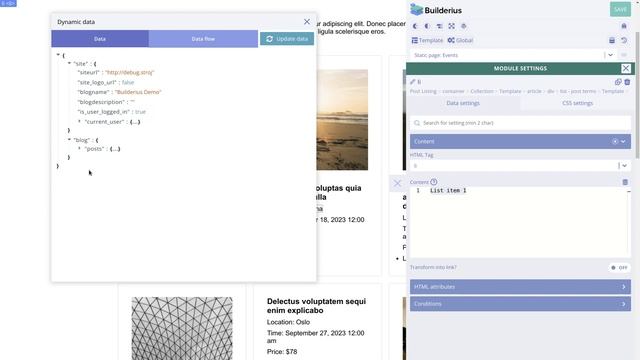Open the Global settings
The height and width of the screenshot is (360, 640).
point(460,40)
